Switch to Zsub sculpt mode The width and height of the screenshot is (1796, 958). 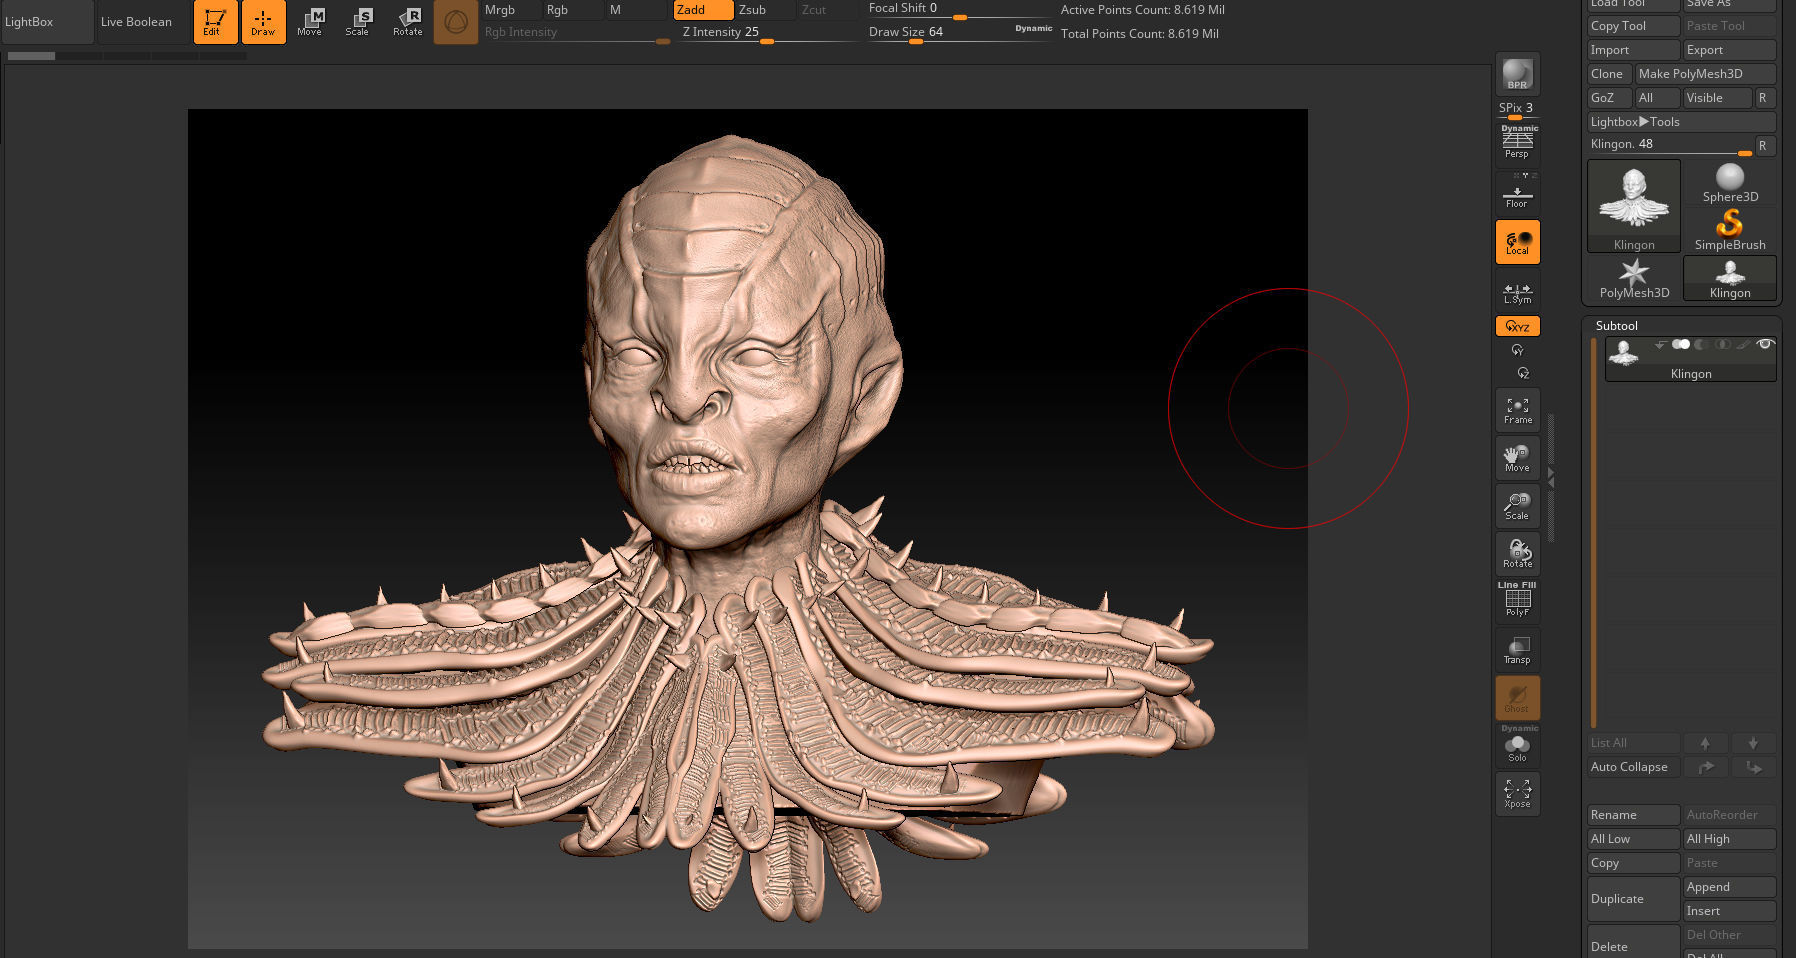pos(765,10)
